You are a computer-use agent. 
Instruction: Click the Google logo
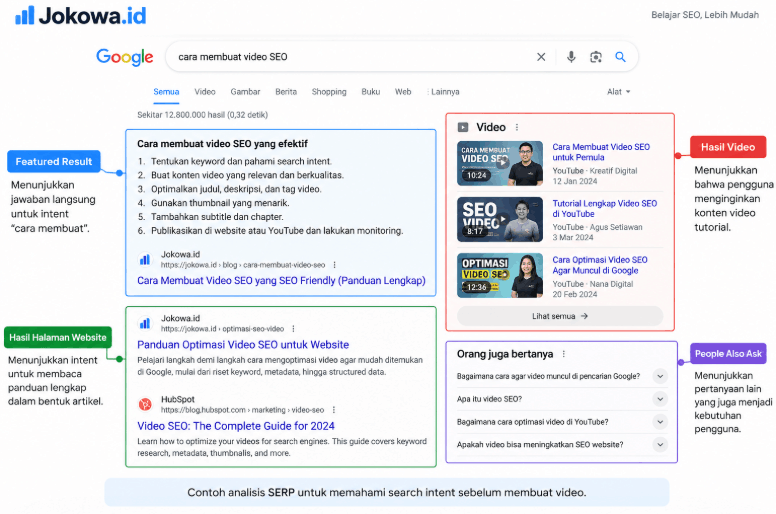click(x=125, y=57)
